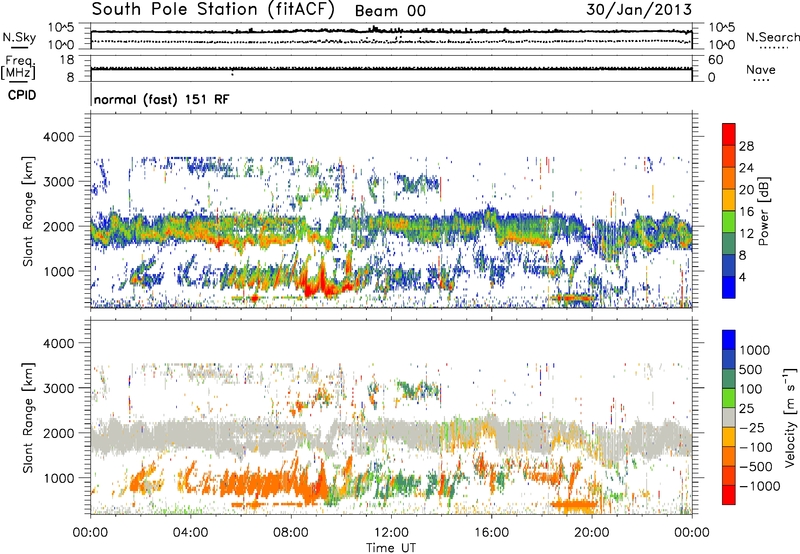Click the '10^5' label at right of noise panel
The image size is (800, 554).
(721, 28)
